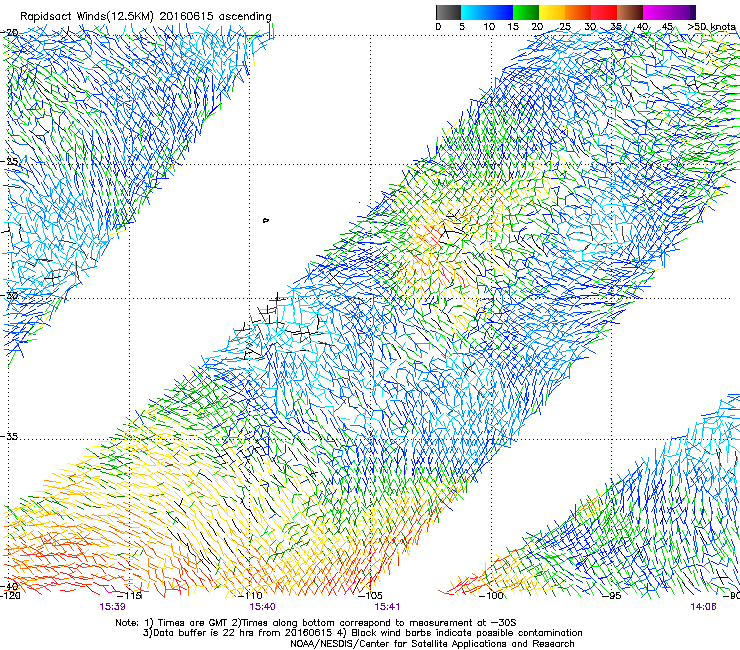The width and height of the screenshot is (740, 650).
Task: Click the -110 longitude axis label
Action: click(x=251, y=596)
